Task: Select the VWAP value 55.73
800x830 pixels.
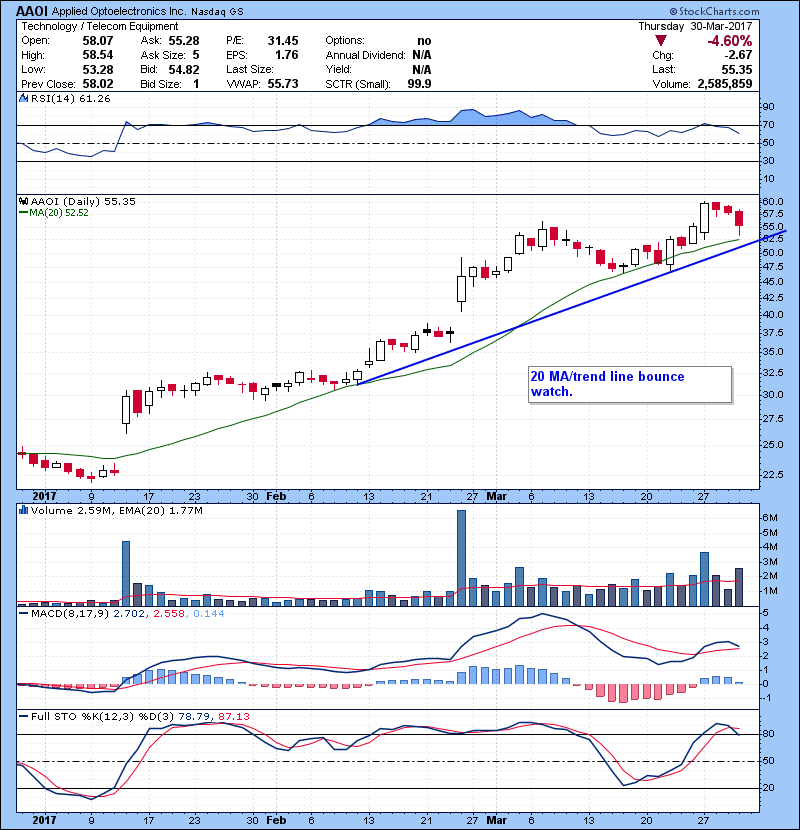Action: click(x=283, y=84)
